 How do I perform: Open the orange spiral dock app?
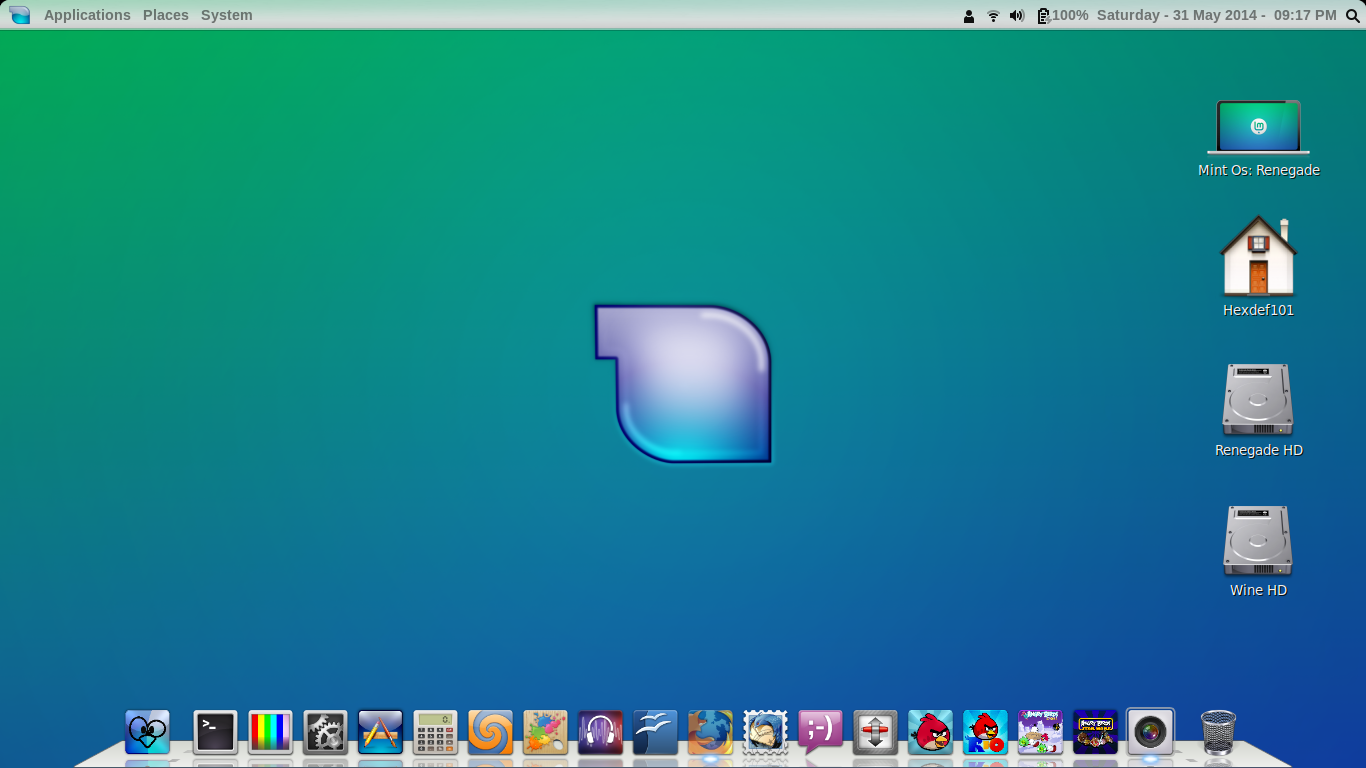[x=490, y=732]
